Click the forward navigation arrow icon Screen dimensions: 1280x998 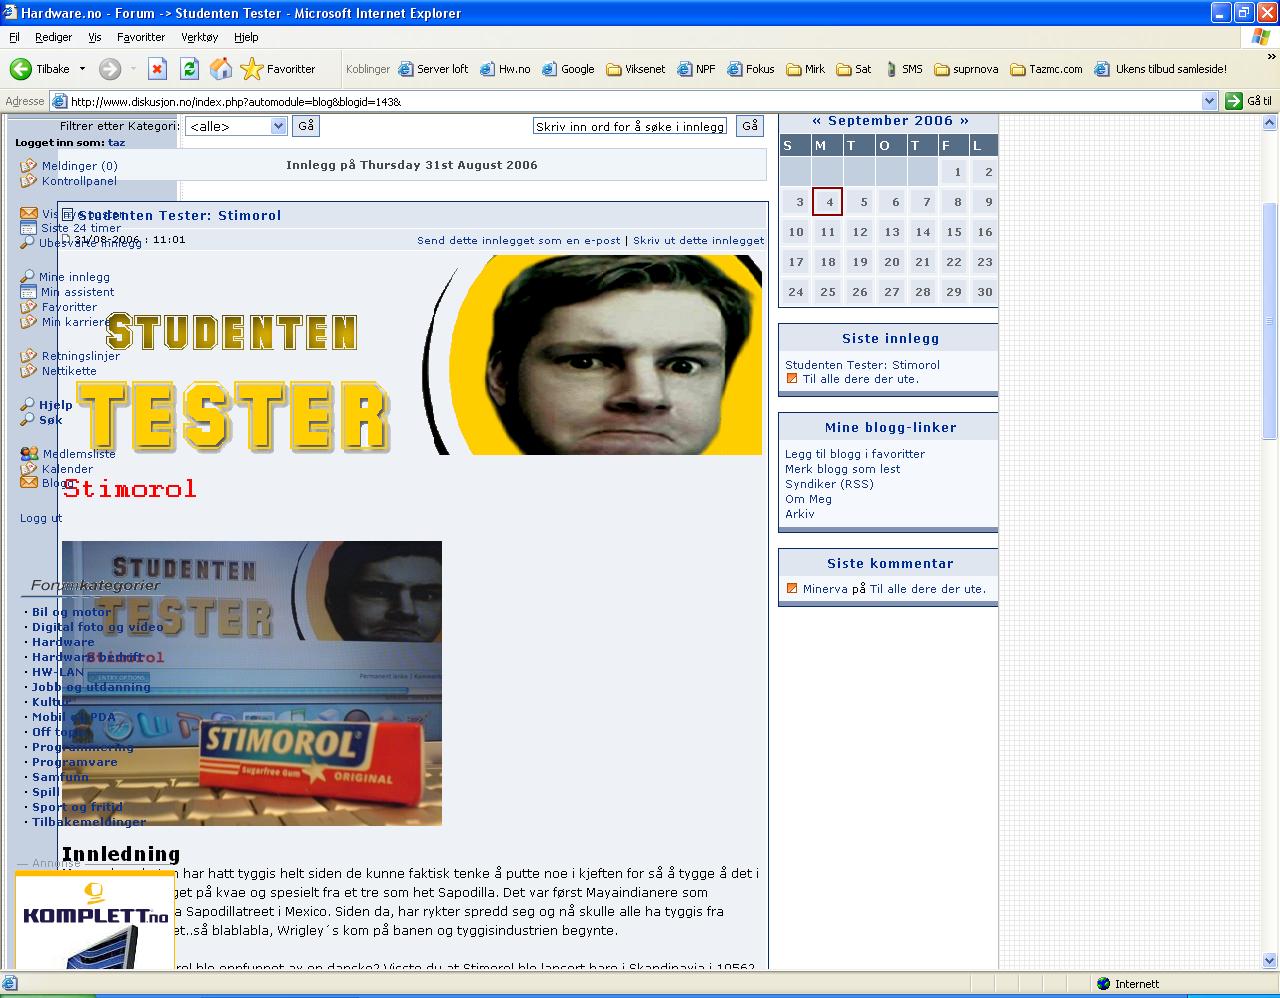110,69
